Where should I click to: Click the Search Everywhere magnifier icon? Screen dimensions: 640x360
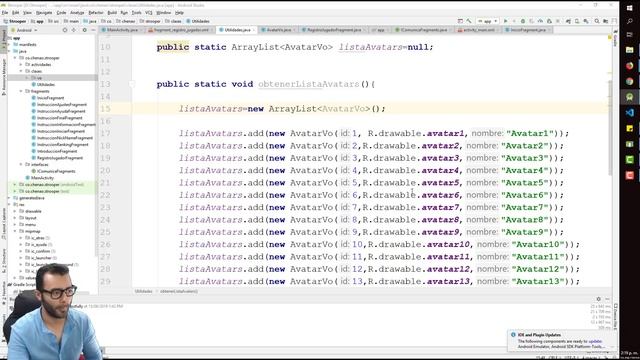click(597, 21)
